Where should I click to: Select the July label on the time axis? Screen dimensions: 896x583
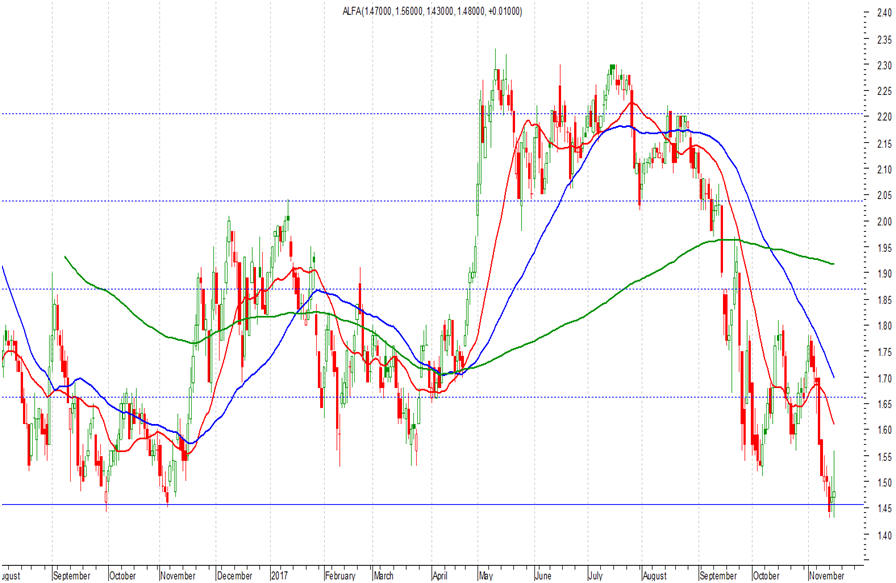[595, 576]
